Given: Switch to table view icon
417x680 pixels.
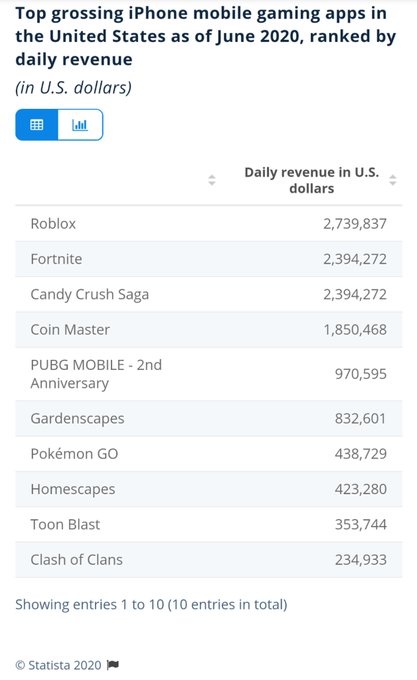Looking at the screenshot, I should click(x=37, y=125).
